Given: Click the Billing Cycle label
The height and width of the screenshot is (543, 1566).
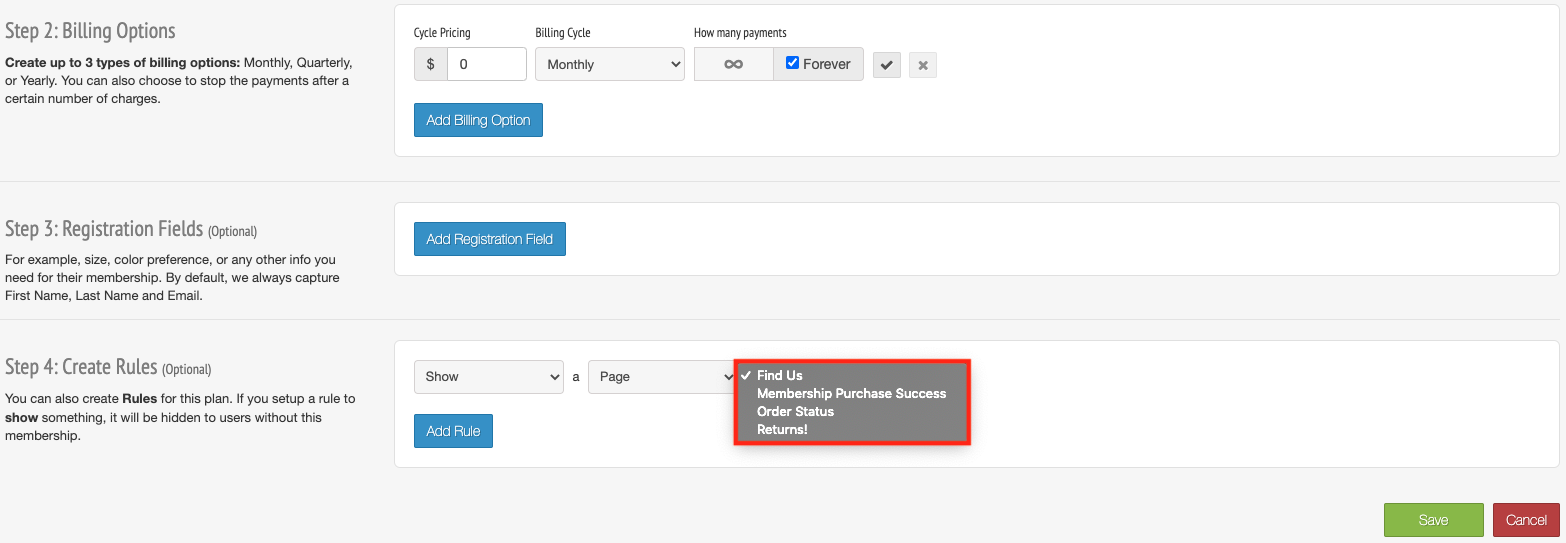Looking at the screenshot, I should (563, 33).
